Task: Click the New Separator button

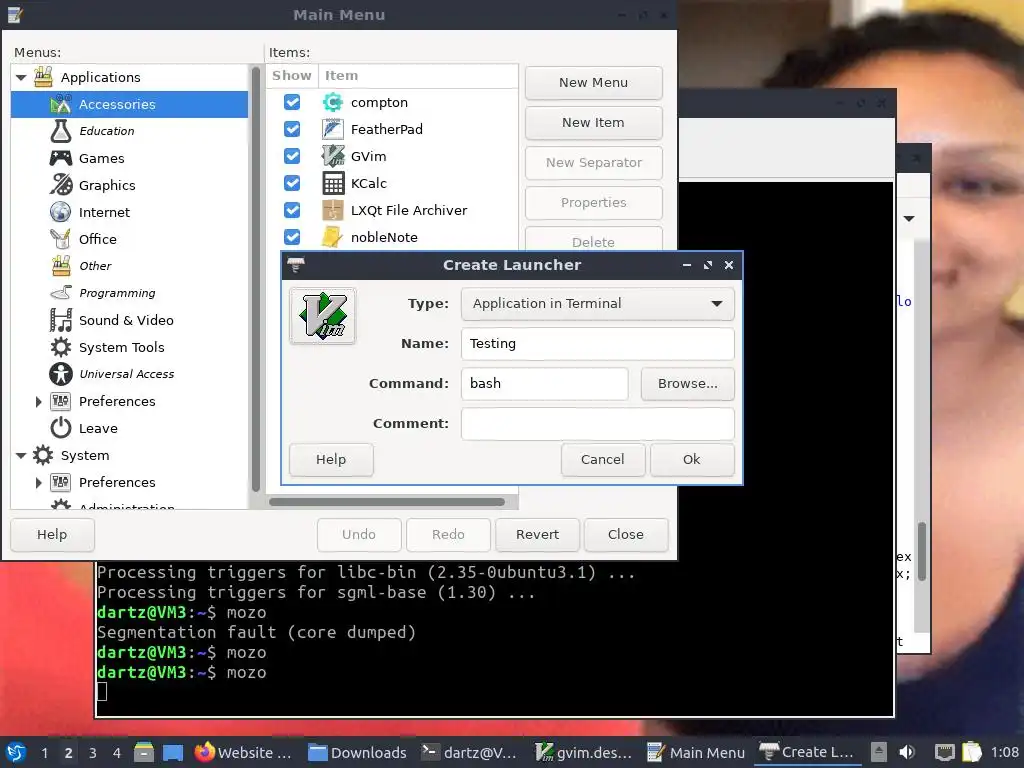Action: (x=594, y=163)
